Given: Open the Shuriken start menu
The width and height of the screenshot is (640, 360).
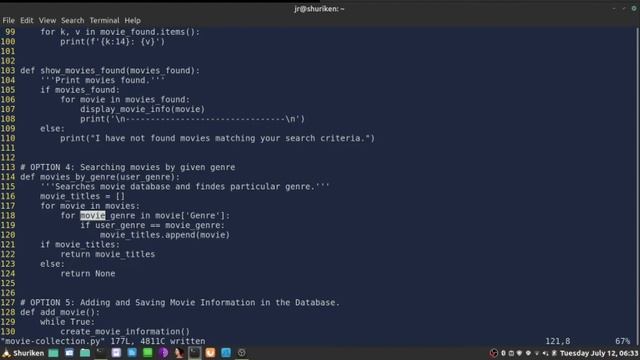Looking at the screenshot, I should 23,353.
